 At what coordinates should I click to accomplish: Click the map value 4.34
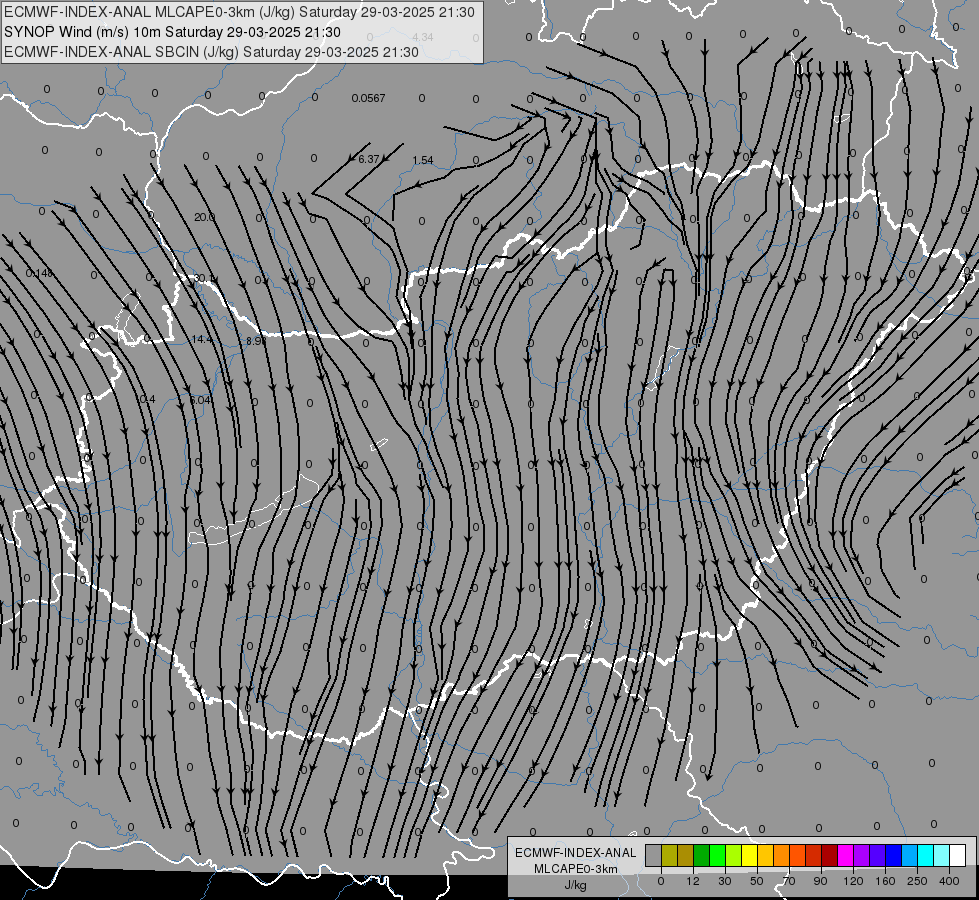click(423, 37)
